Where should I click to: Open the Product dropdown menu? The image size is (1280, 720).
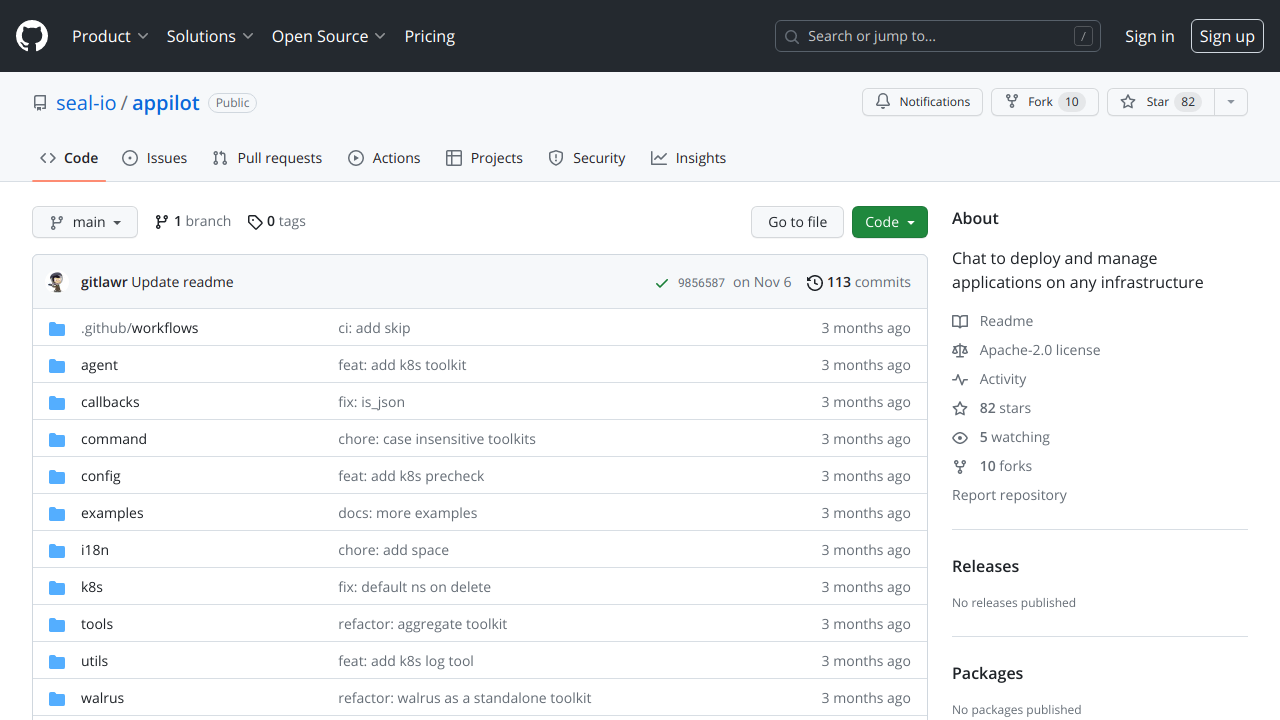(x=110, y=36)
